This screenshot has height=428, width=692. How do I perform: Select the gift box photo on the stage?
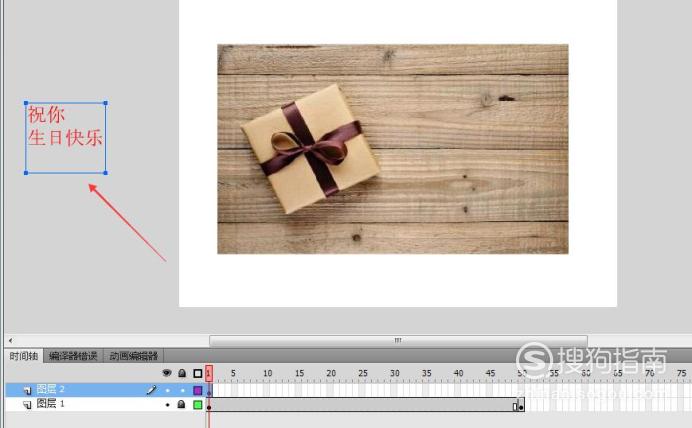[x=393, y=149]
